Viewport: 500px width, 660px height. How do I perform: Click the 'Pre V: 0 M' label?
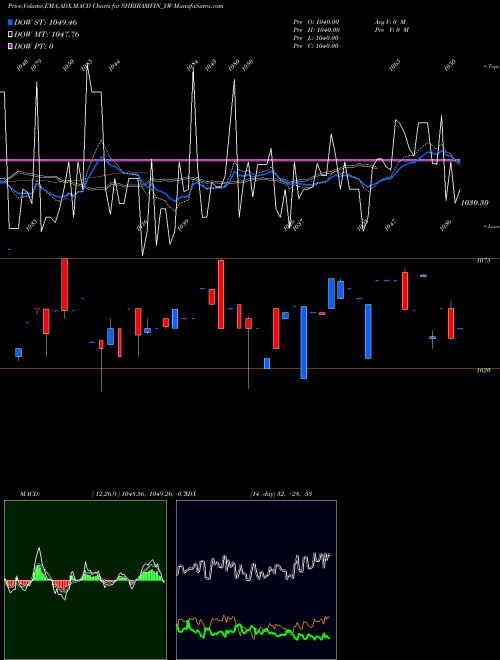392,30
